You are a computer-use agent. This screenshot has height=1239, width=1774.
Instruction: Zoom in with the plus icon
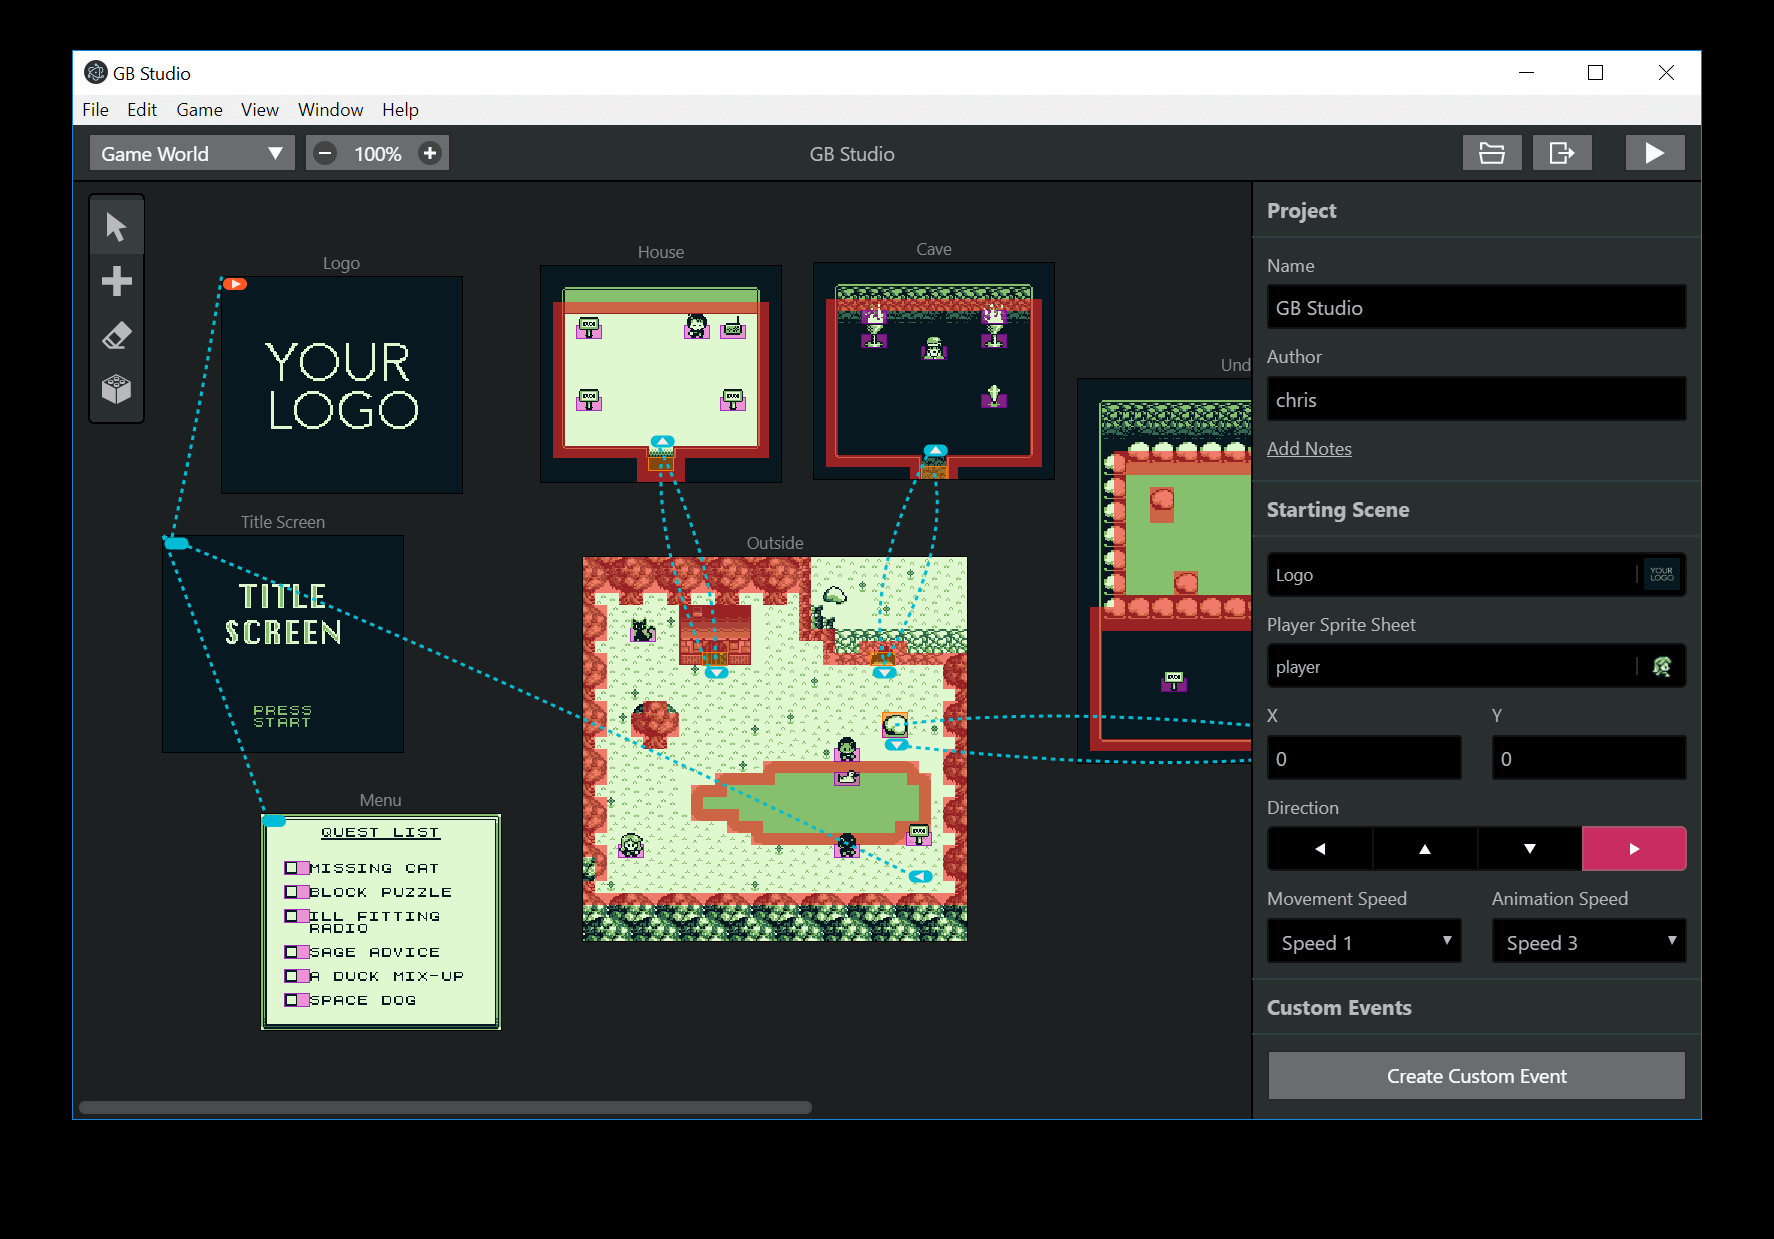(430, 153)
